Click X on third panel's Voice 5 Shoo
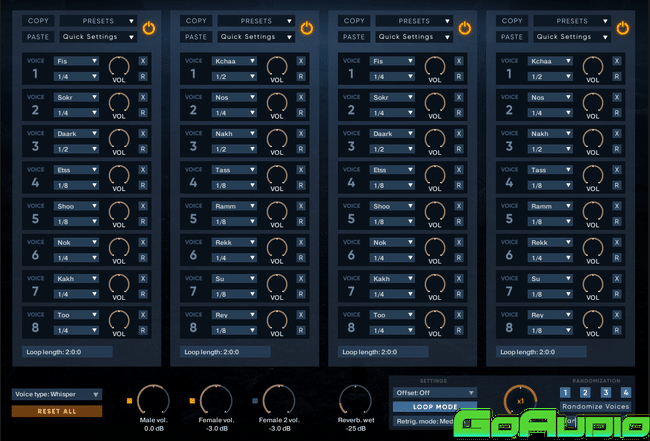Screen dimensions: 650x441 [459, 206]
